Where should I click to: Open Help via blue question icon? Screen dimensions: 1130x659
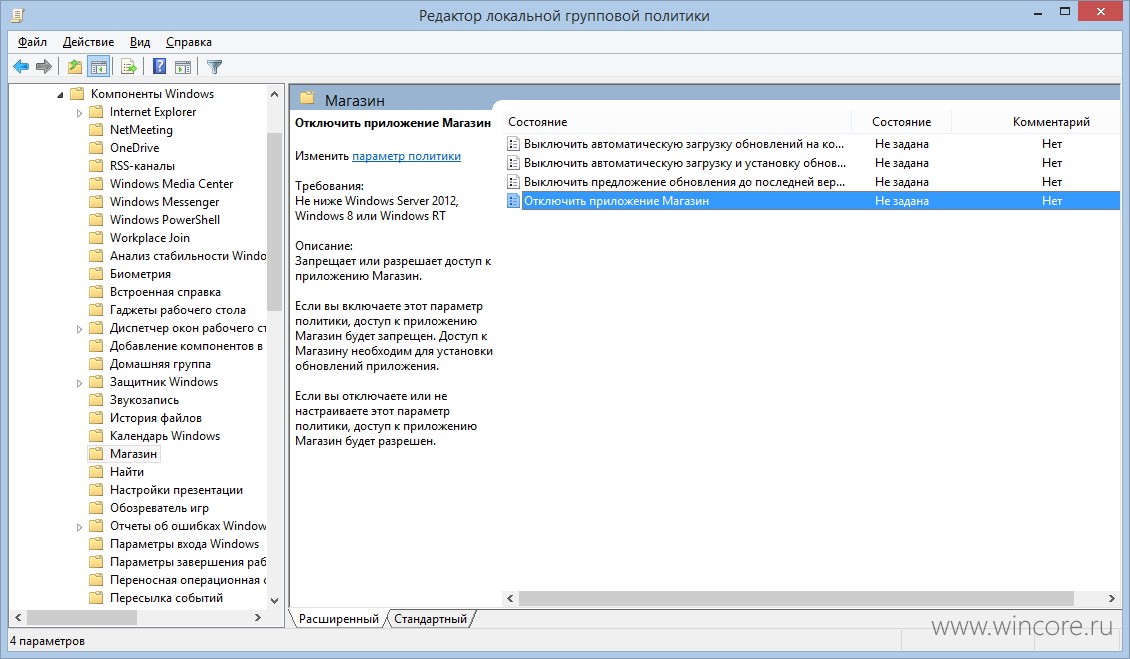[x=159, y=67]
